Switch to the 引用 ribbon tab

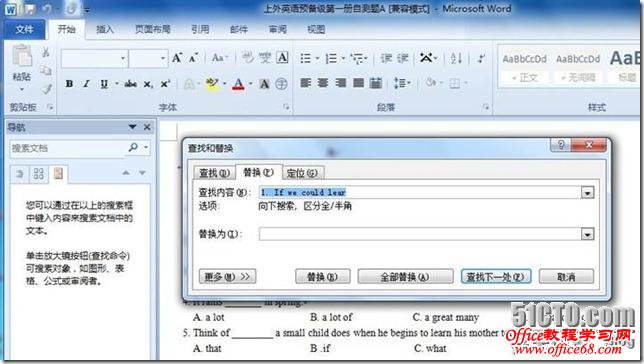coord(200,30)
